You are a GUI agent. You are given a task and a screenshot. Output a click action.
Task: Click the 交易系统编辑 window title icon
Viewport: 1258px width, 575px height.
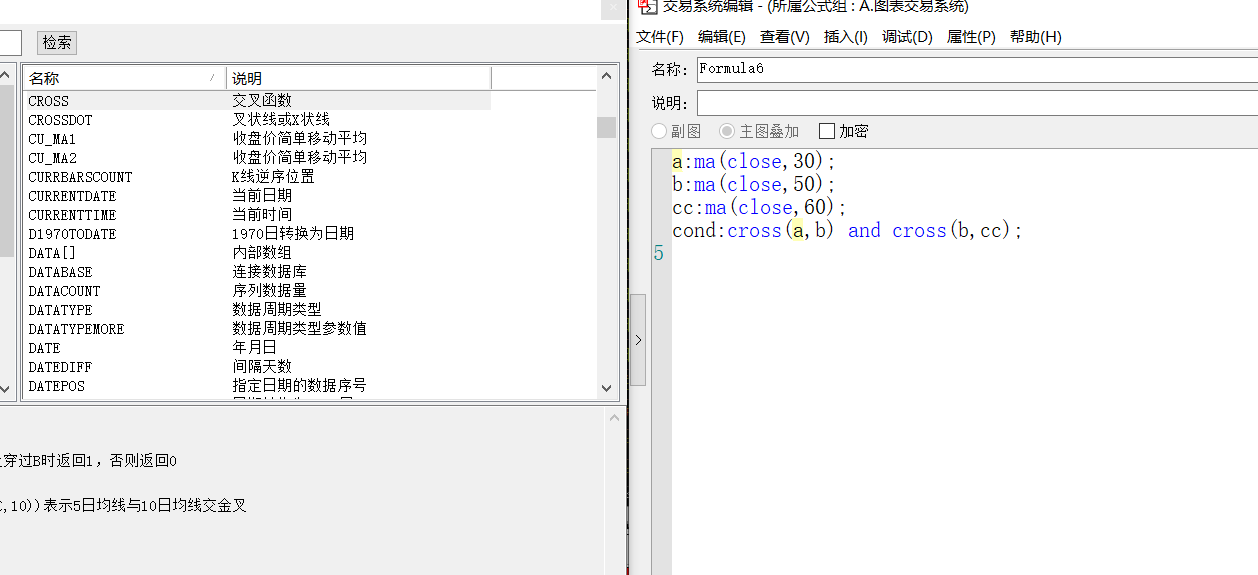647,6
